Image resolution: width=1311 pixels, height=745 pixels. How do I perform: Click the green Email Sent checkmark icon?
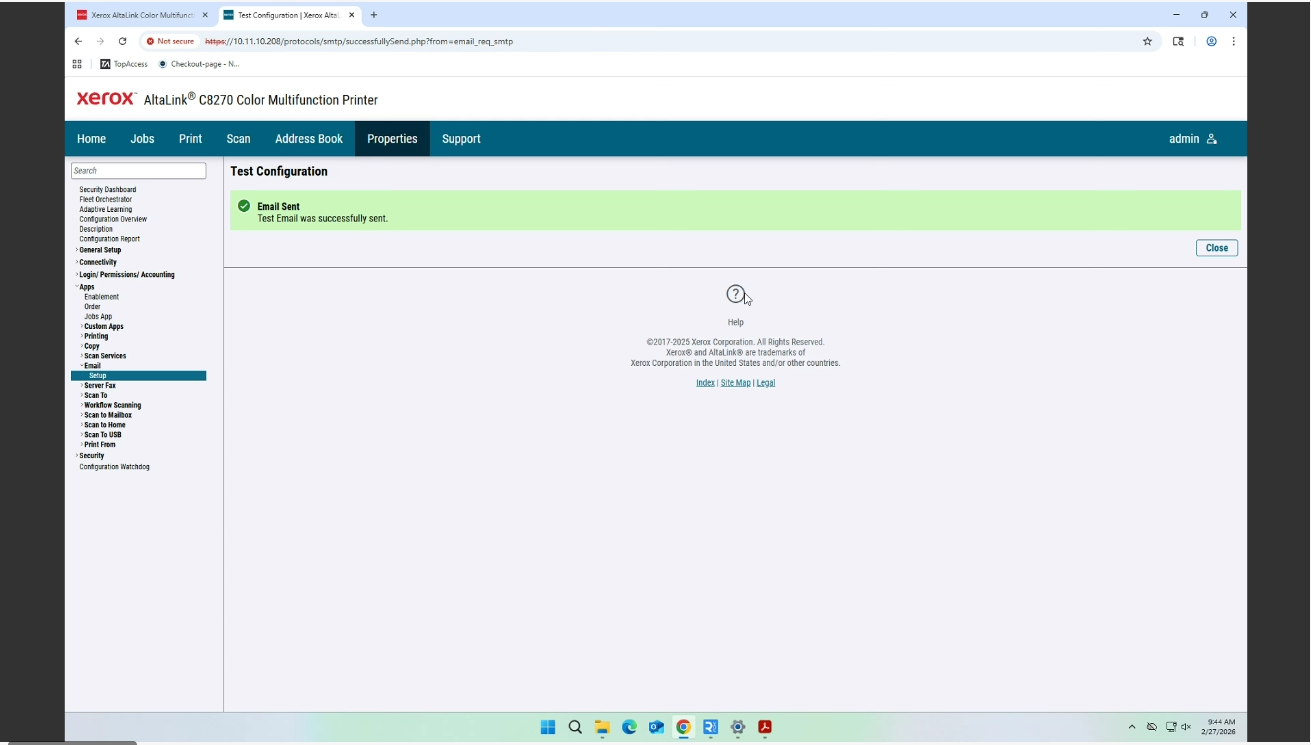pyautogui.click(x=243, y=206)
